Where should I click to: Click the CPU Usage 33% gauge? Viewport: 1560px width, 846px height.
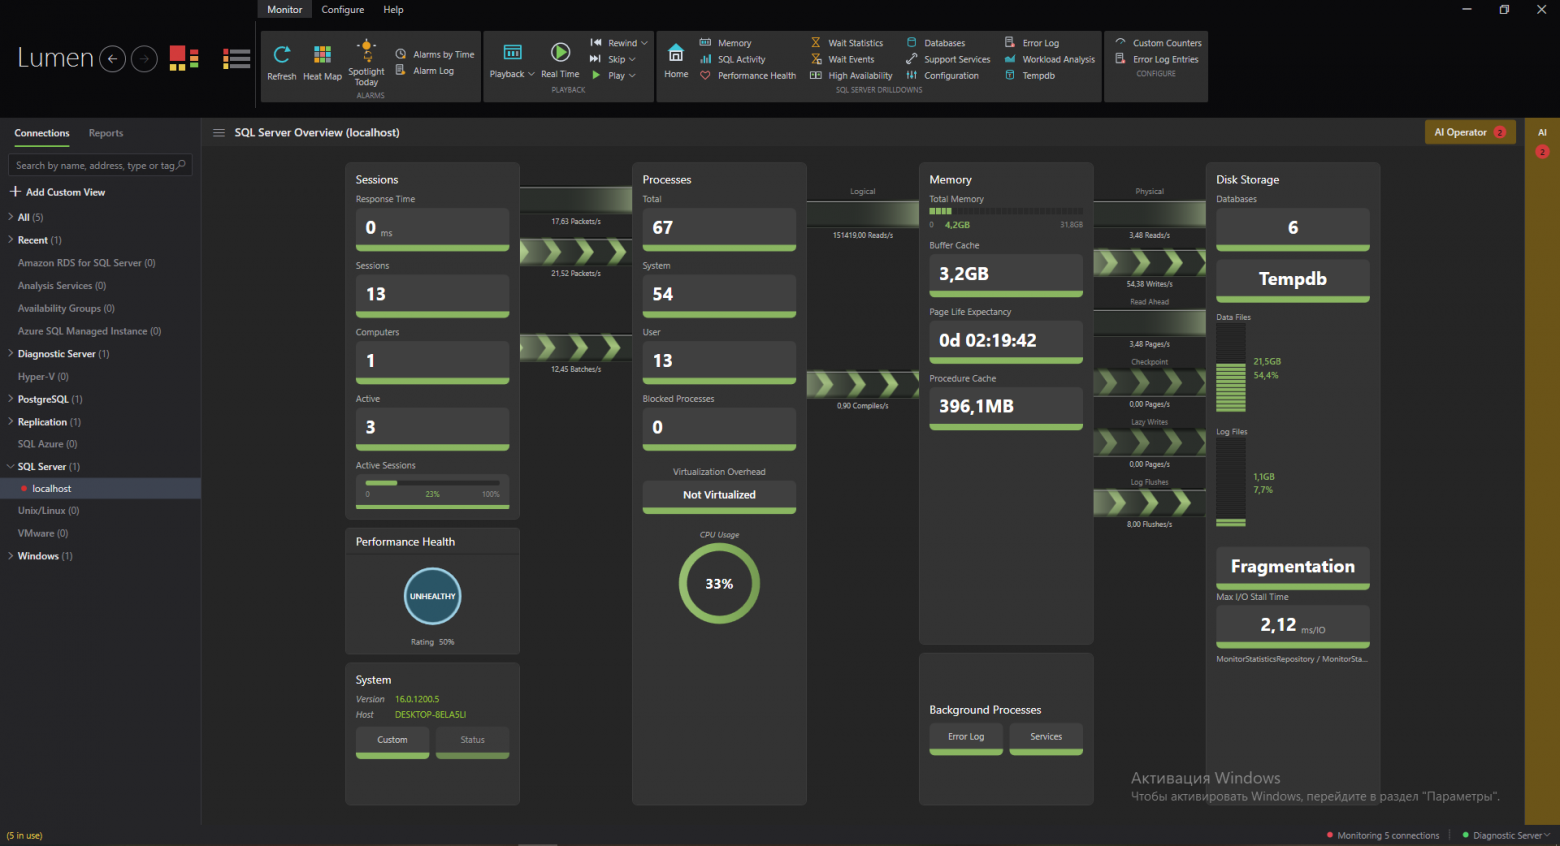pos(719,584)
